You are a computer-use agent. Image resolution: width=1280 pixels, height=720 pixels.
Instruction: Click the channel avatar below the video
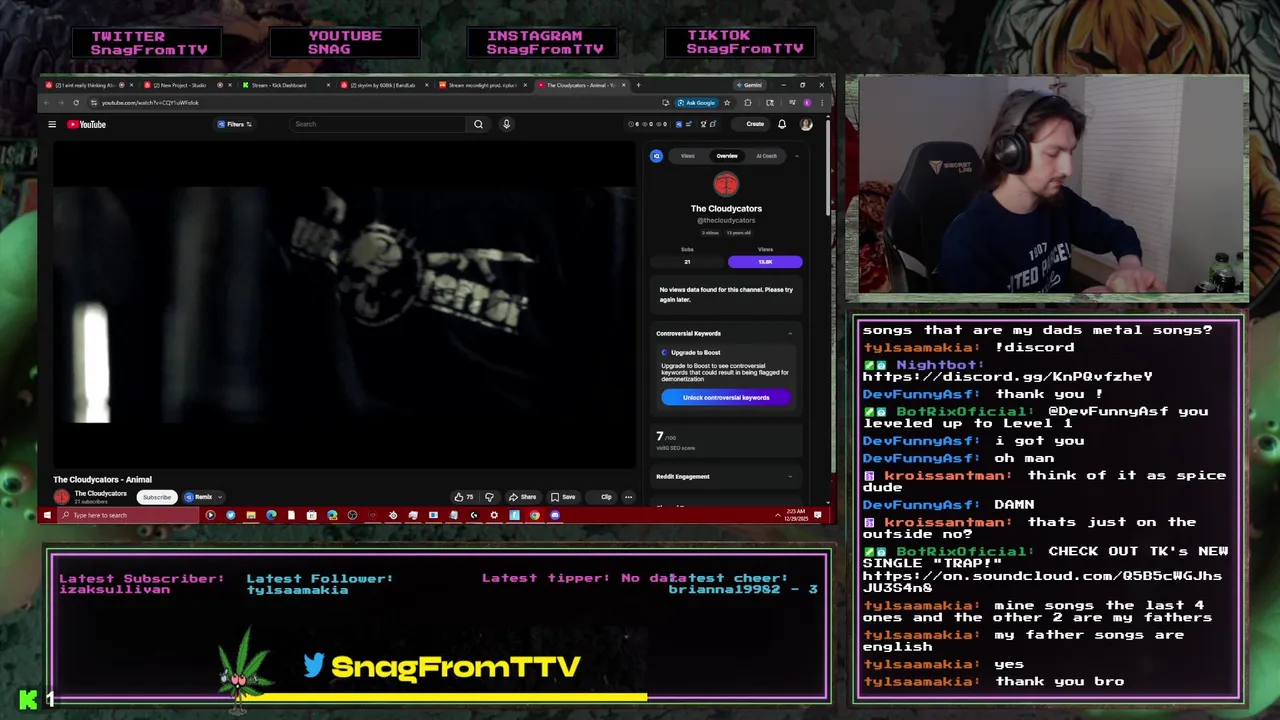(x=62, y=497)
